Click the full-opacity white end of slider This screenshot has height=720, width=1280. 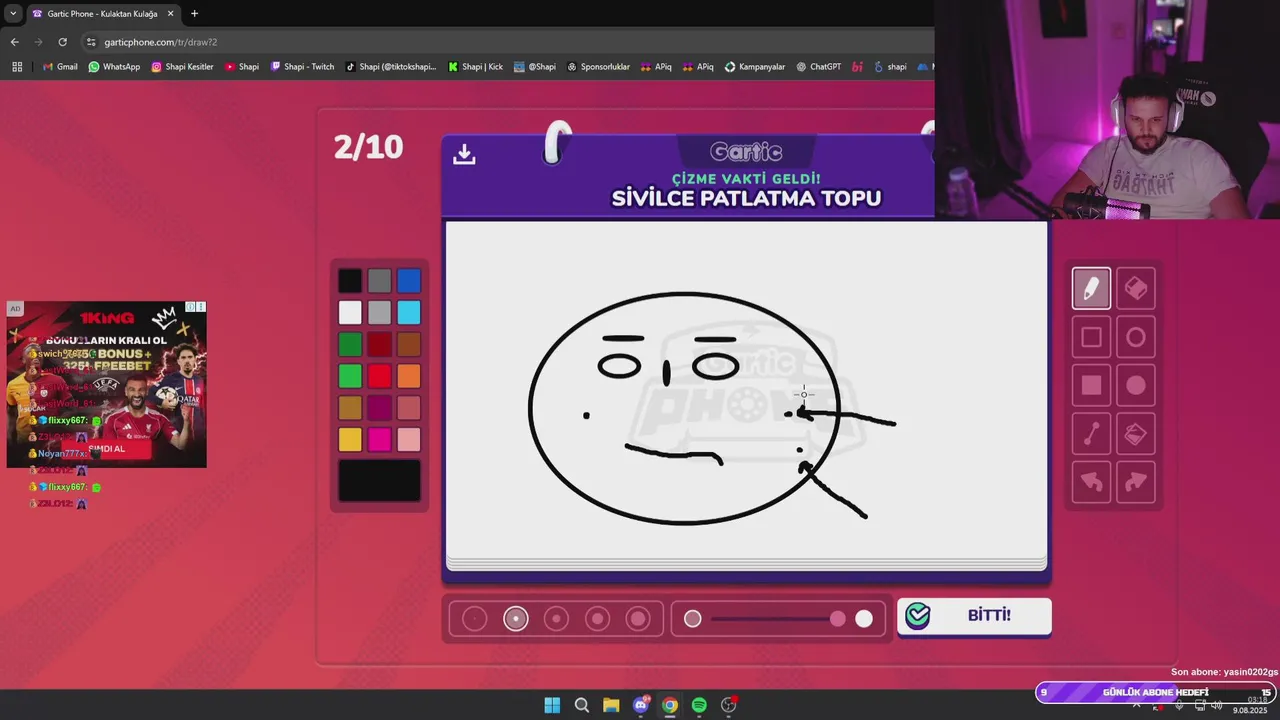[x=864, y=619]
